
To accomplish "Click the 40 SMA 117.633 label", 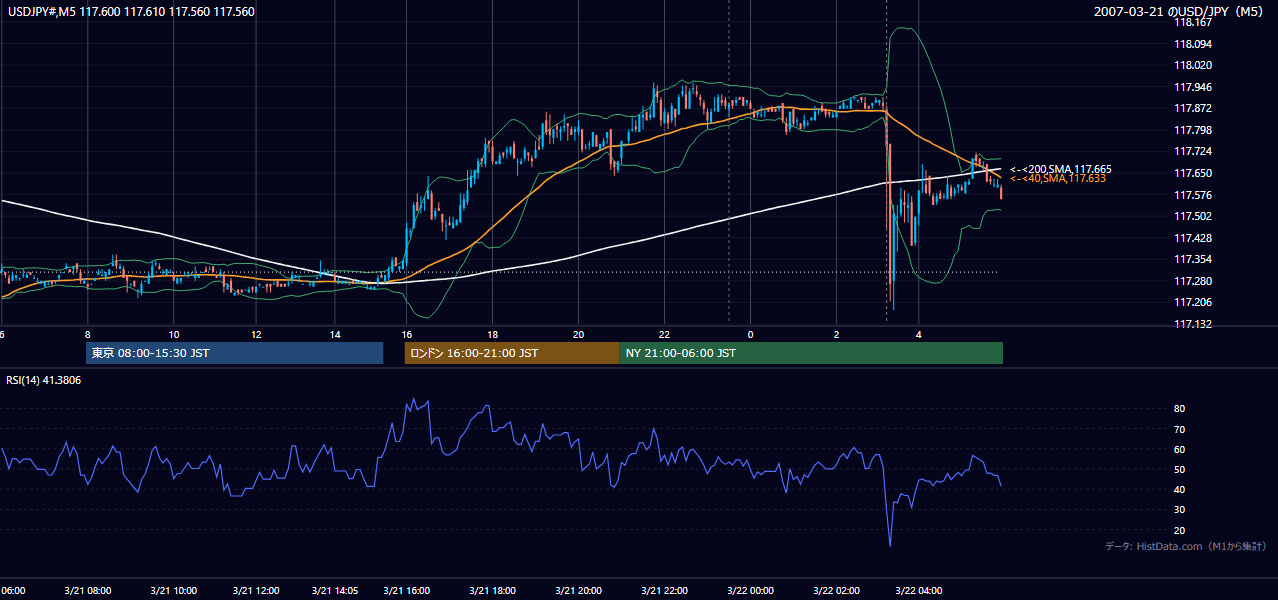I will coord(1057,178).
